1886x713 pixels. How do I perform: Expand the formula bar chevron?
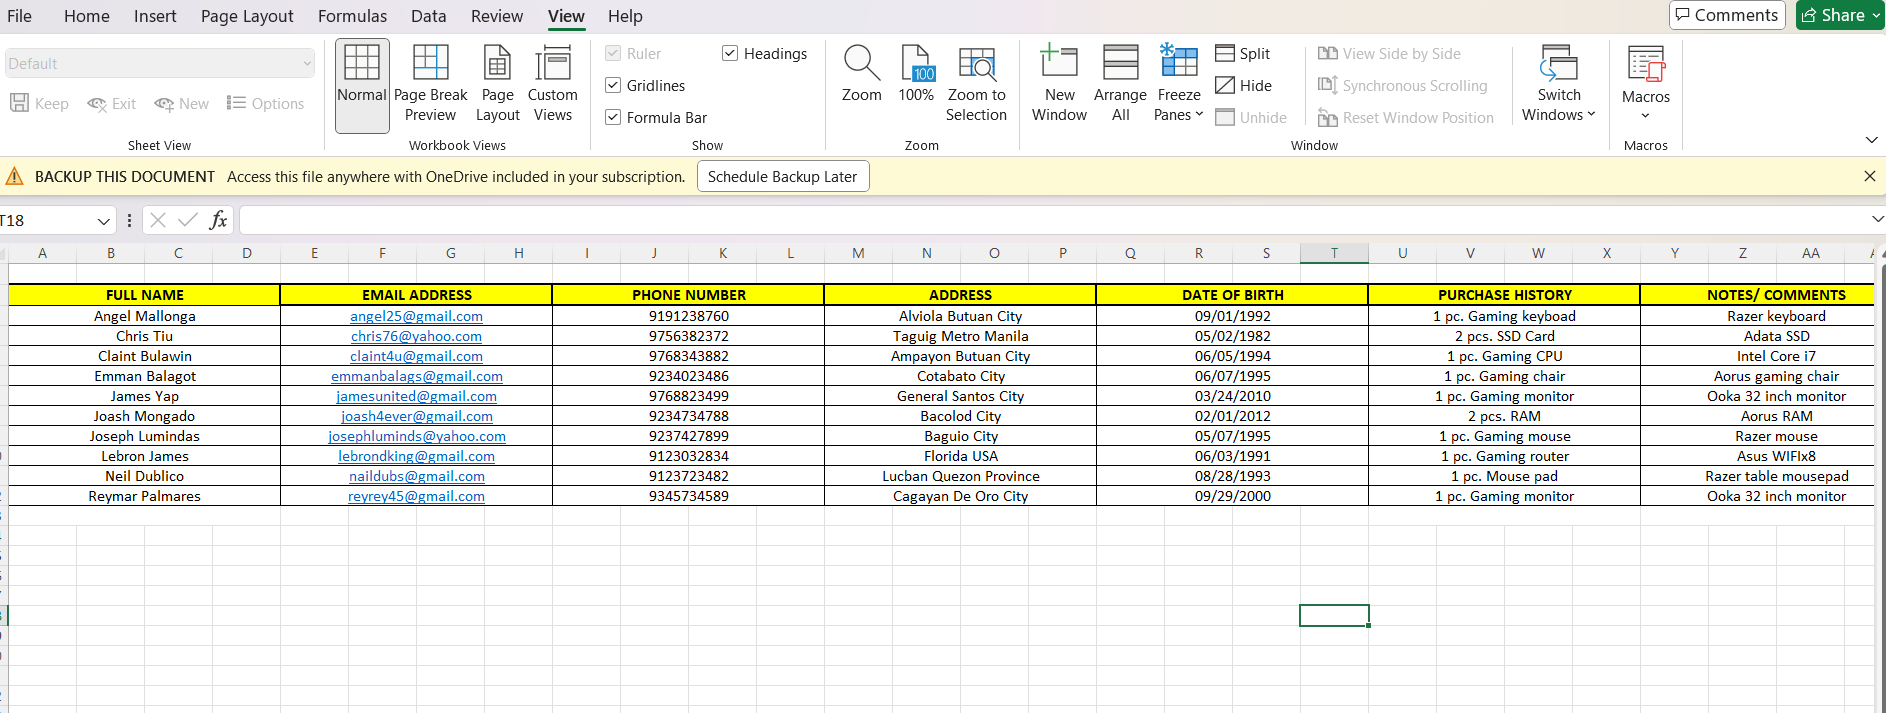point(1876,220)
